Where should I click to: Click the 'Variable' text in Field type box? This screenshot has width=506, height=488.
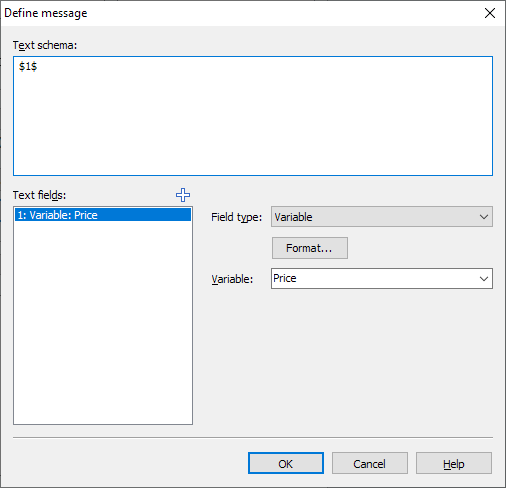point(293,217)
